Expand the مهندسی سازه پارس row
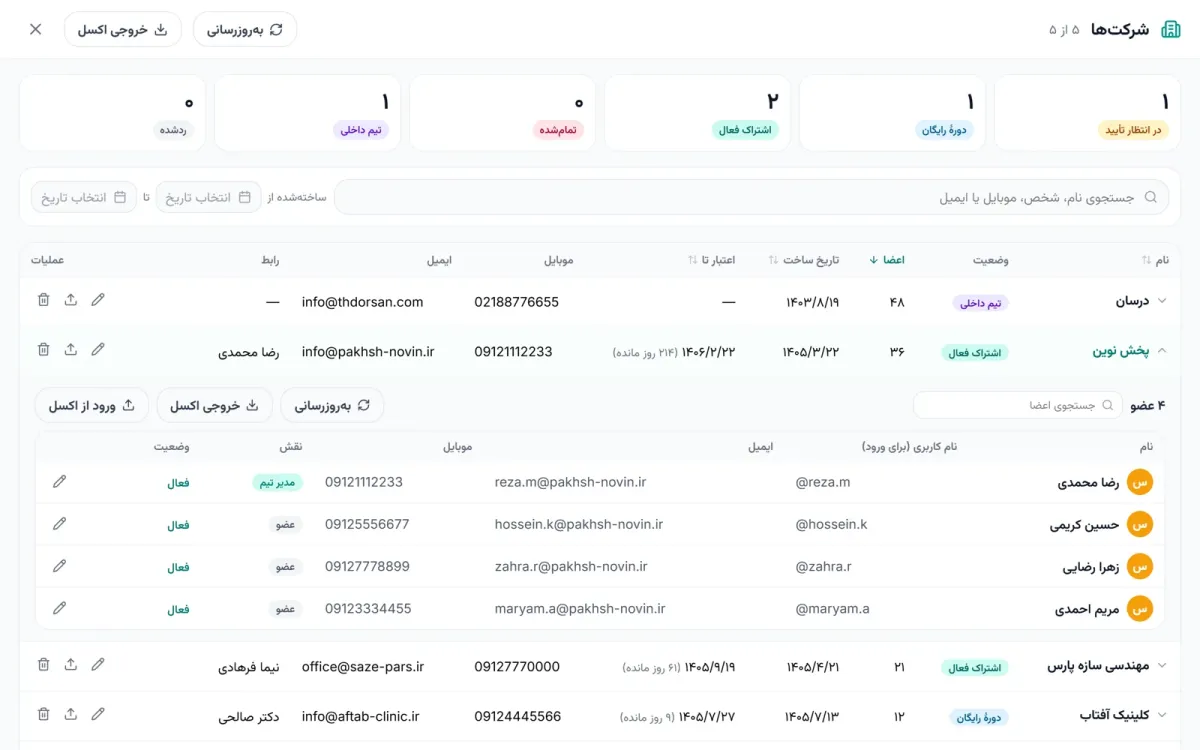This screenshot has height=750, width=1200. [1162, 666]
